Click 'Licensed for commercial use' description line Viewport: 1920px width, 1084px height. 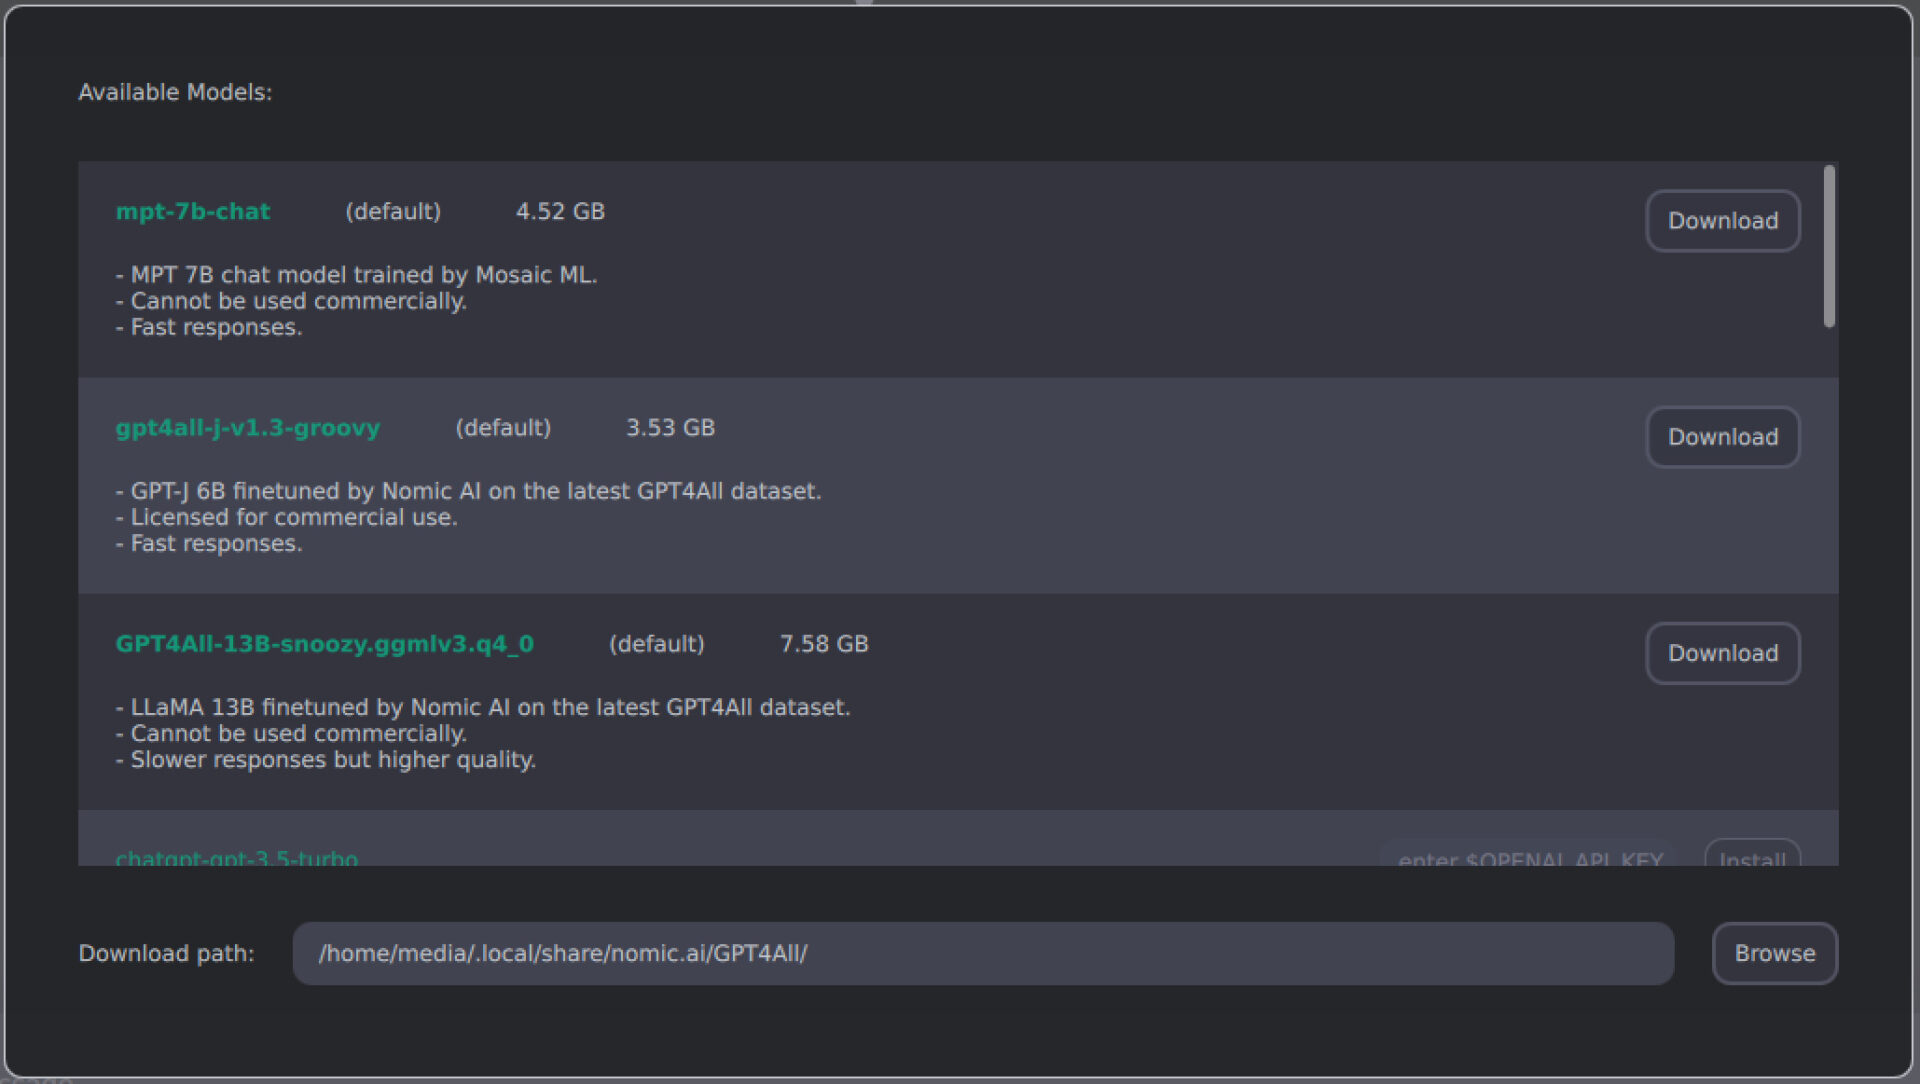[287, 517]
